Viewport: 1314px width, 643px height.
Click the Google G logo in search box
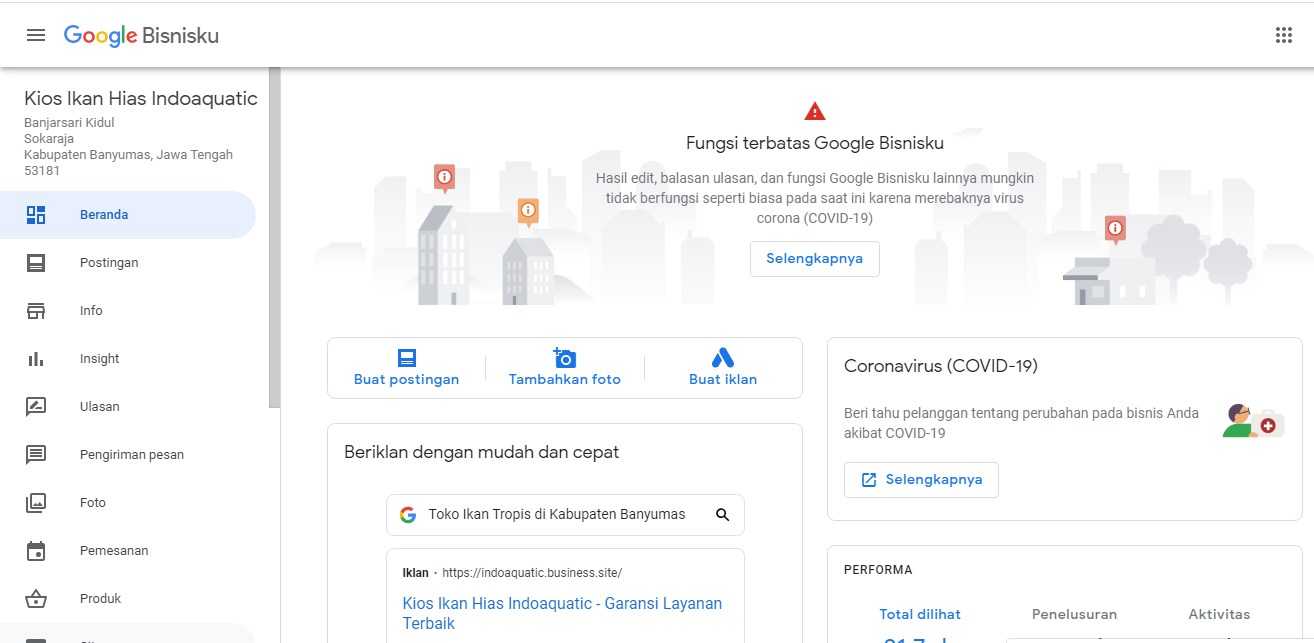tap(408, 515)
